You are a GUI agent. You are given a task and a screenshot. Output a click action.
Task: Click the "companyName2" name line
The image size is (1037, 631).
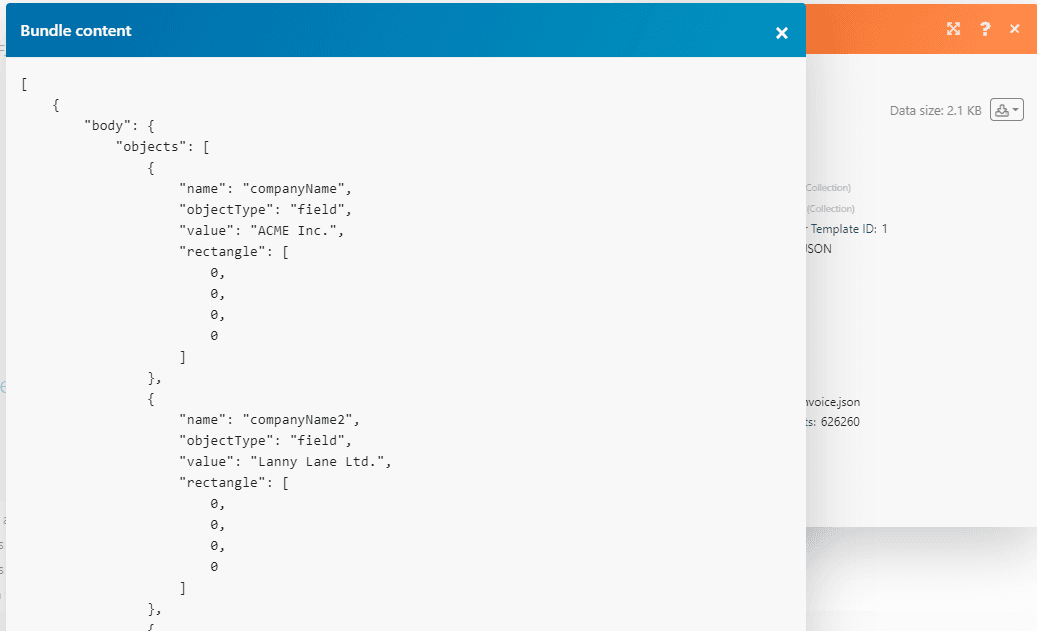pos(269,420)
